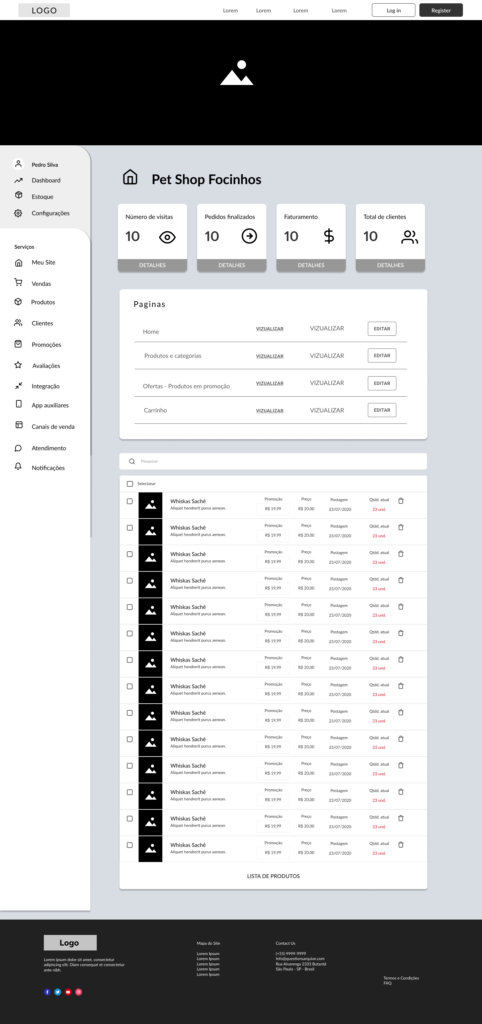Click the Produtos cube icon in sidebar
The height and width of the screenshot is (1024, 482).
click(18, 302)
